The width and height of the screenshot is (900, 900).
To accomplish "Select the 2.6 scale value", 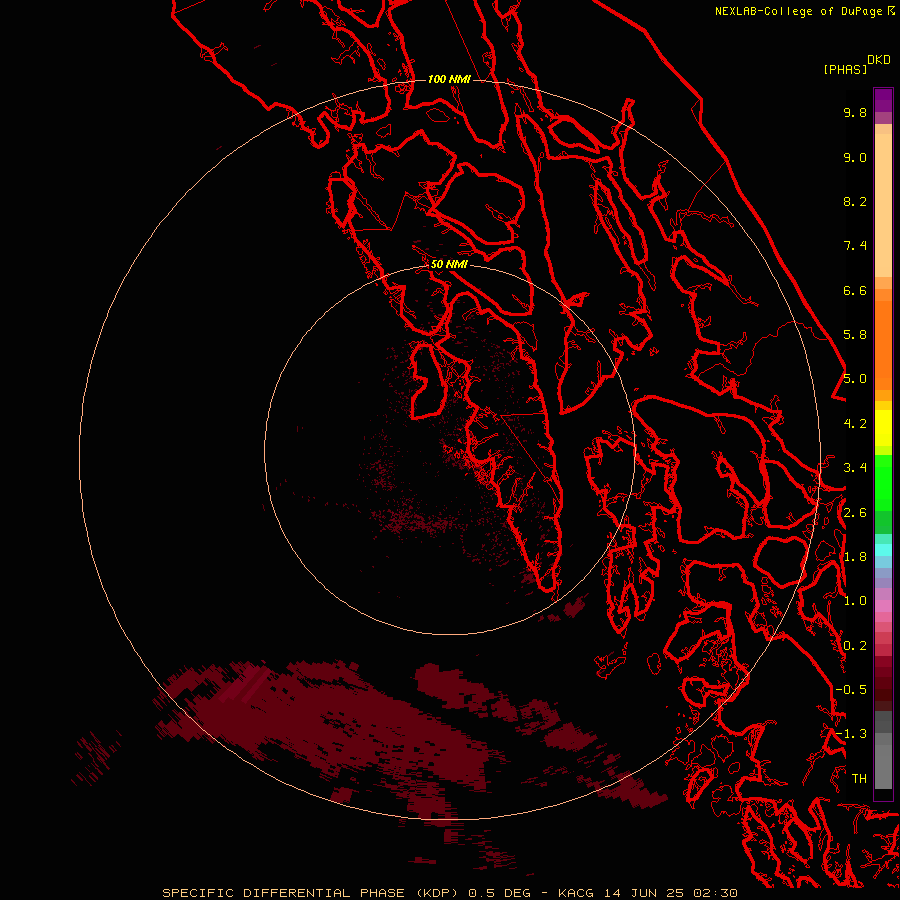I will 855,513.
